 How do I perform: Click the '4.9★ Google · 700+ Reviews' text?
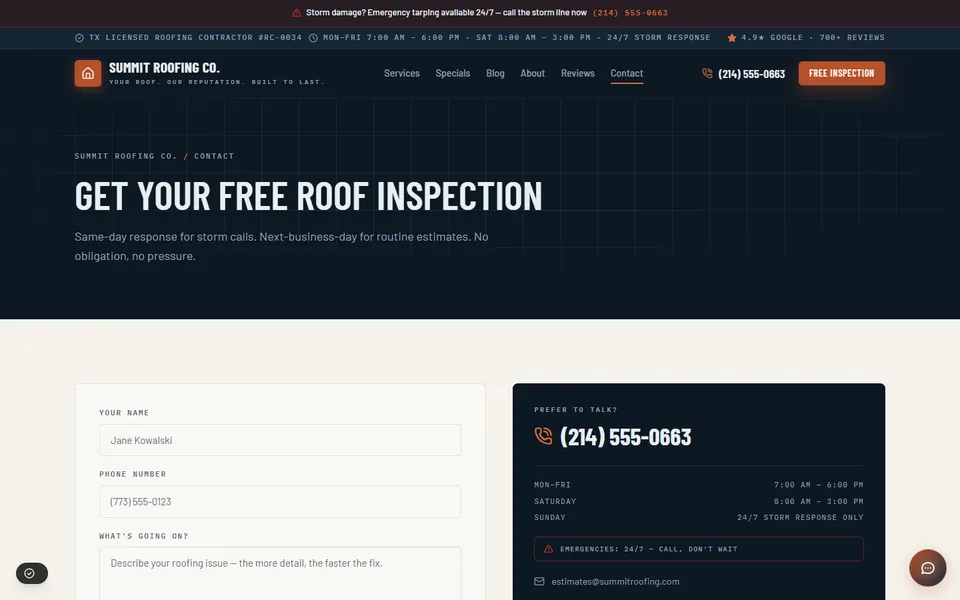(x=812, y=38)
